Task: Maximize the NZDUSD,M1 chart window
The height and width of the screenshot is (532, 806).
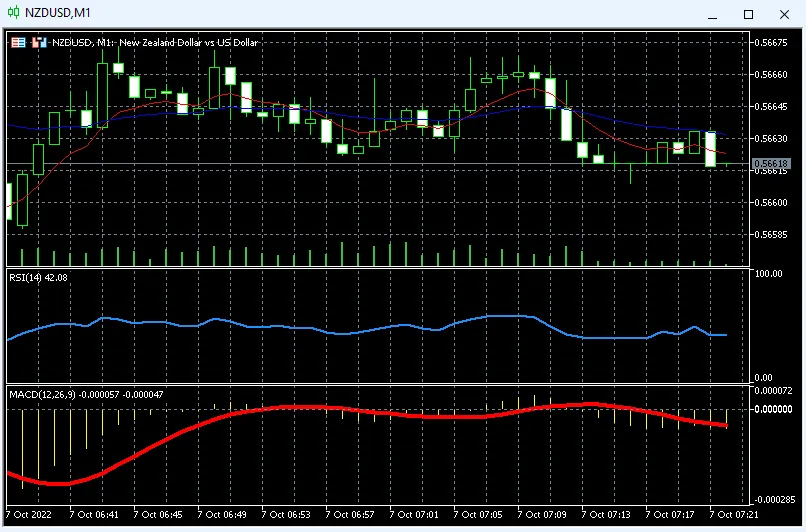Action: 748,14
